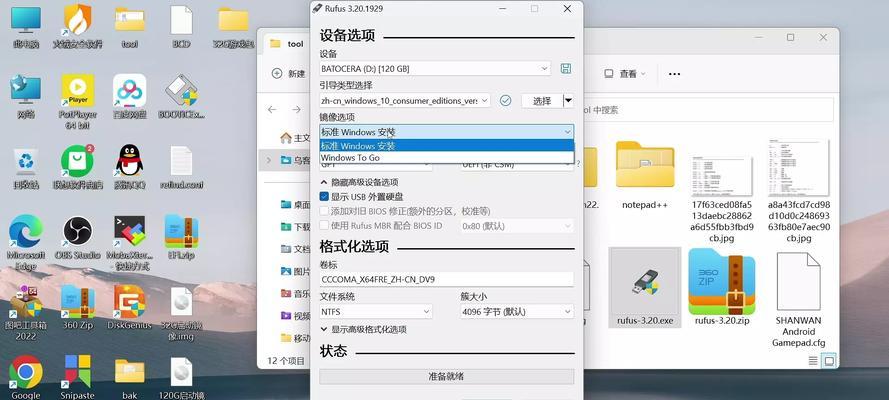Click the Explorer large icons view button
This screenshot has height=400, width=889.
tap(829, 360)
